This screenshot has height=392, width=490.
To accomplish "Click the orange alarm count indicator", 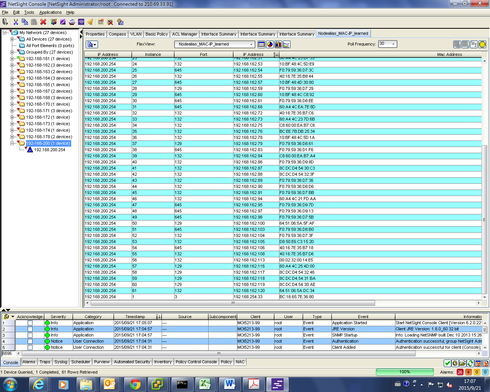I will click(x=468, y=372).
